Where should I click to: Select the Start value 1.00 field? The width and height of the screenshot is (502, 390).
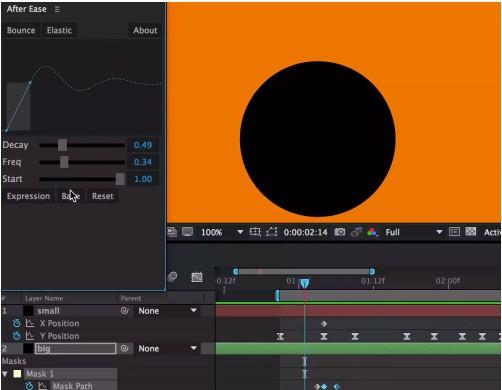click(143, 179)
